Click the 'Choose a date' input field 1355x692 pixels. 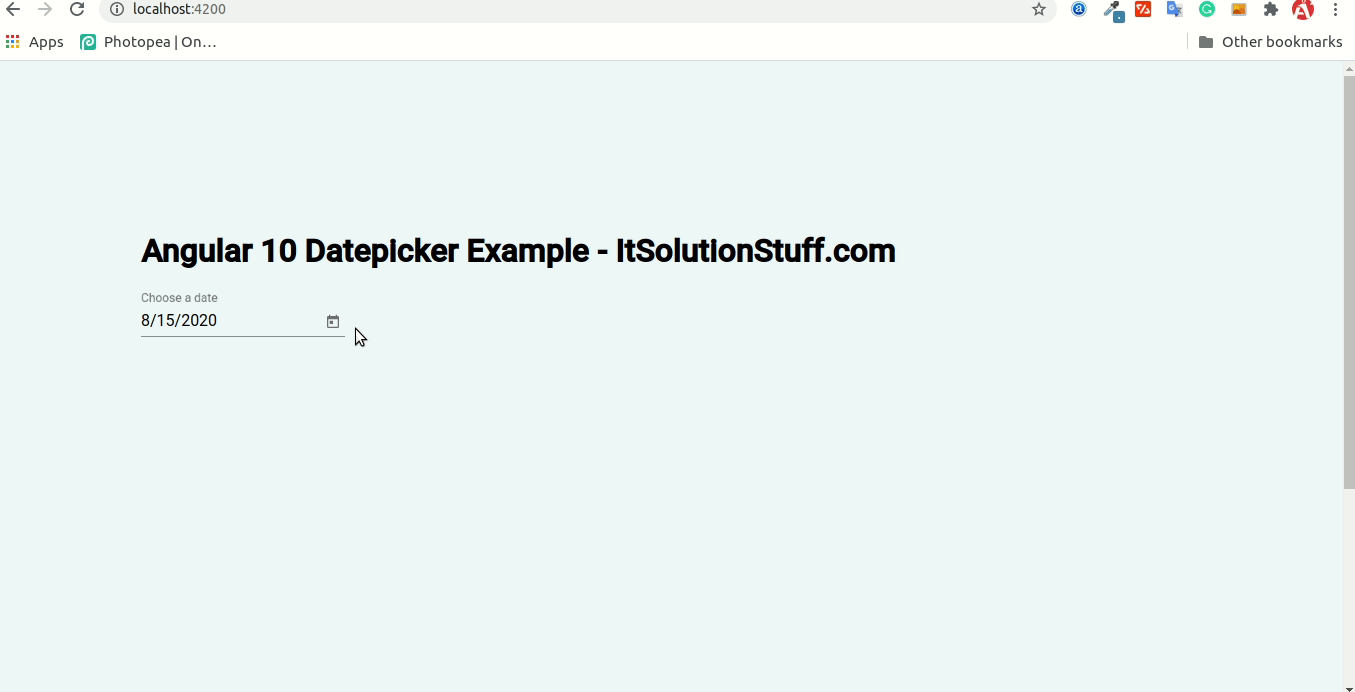[x=228, y=321]
